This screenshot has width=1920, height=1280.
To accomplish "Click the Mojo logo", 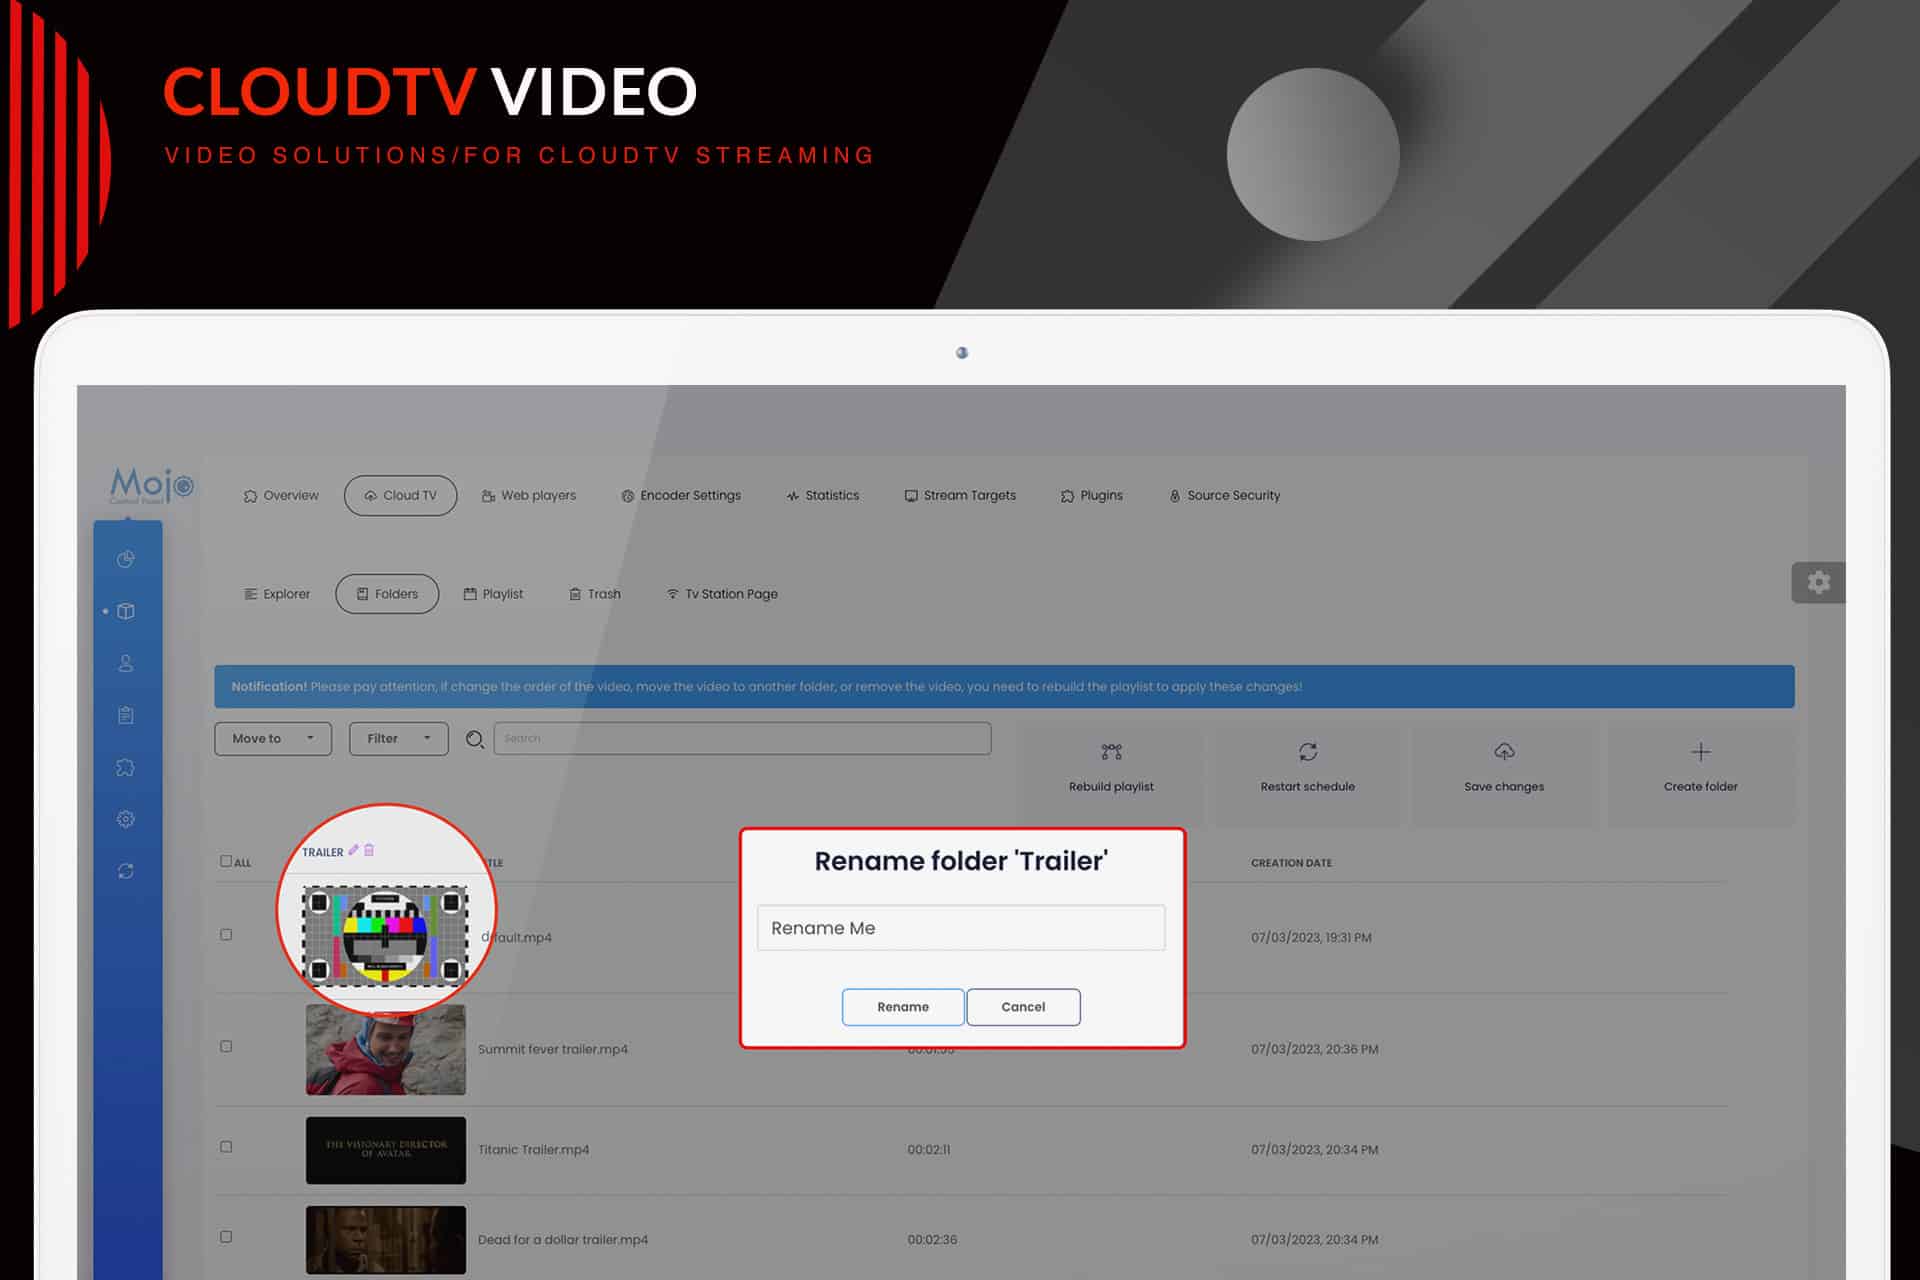I will click(151, 486).
